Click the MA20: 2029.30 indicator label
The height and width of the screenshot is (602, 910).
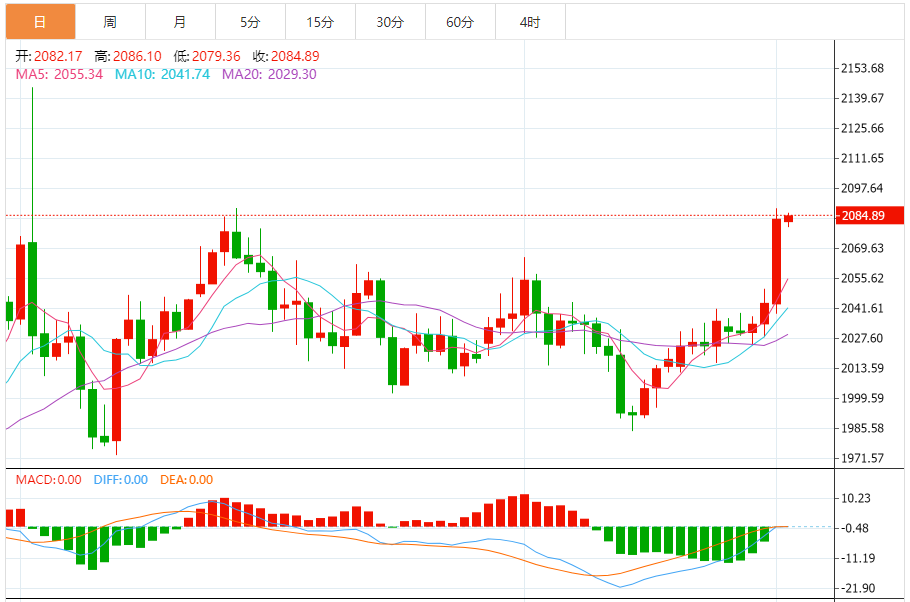pos(269,74)
